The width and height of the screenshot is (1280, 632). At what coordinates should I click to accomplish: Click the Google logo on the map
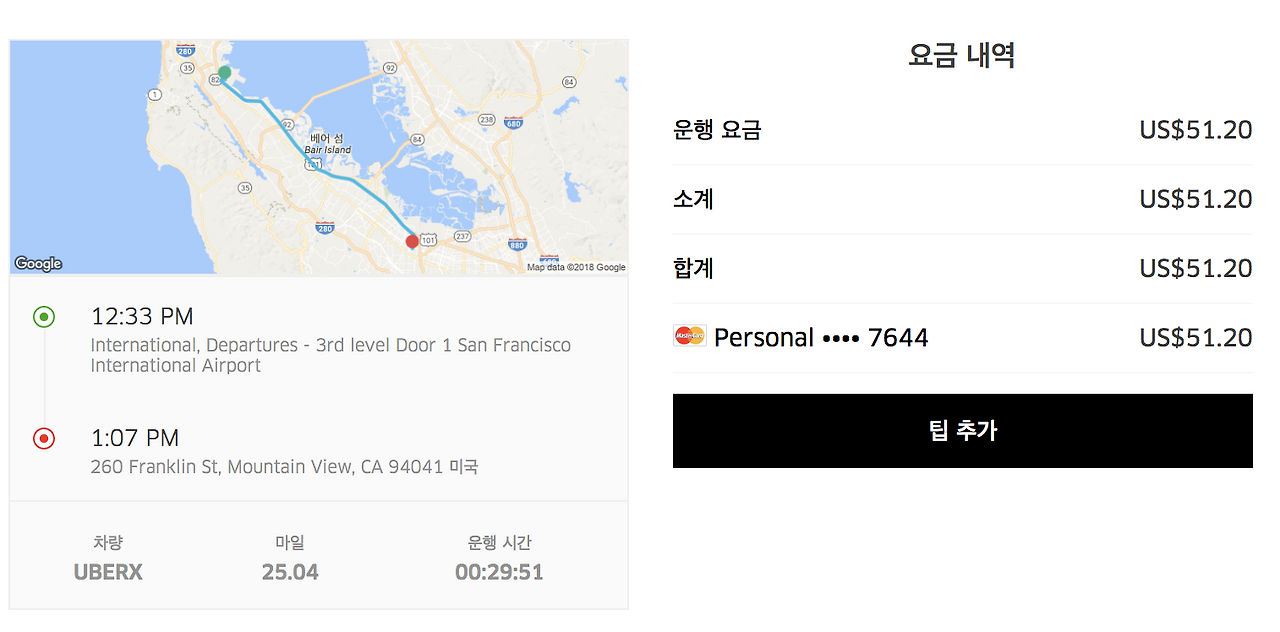point(38,263)
